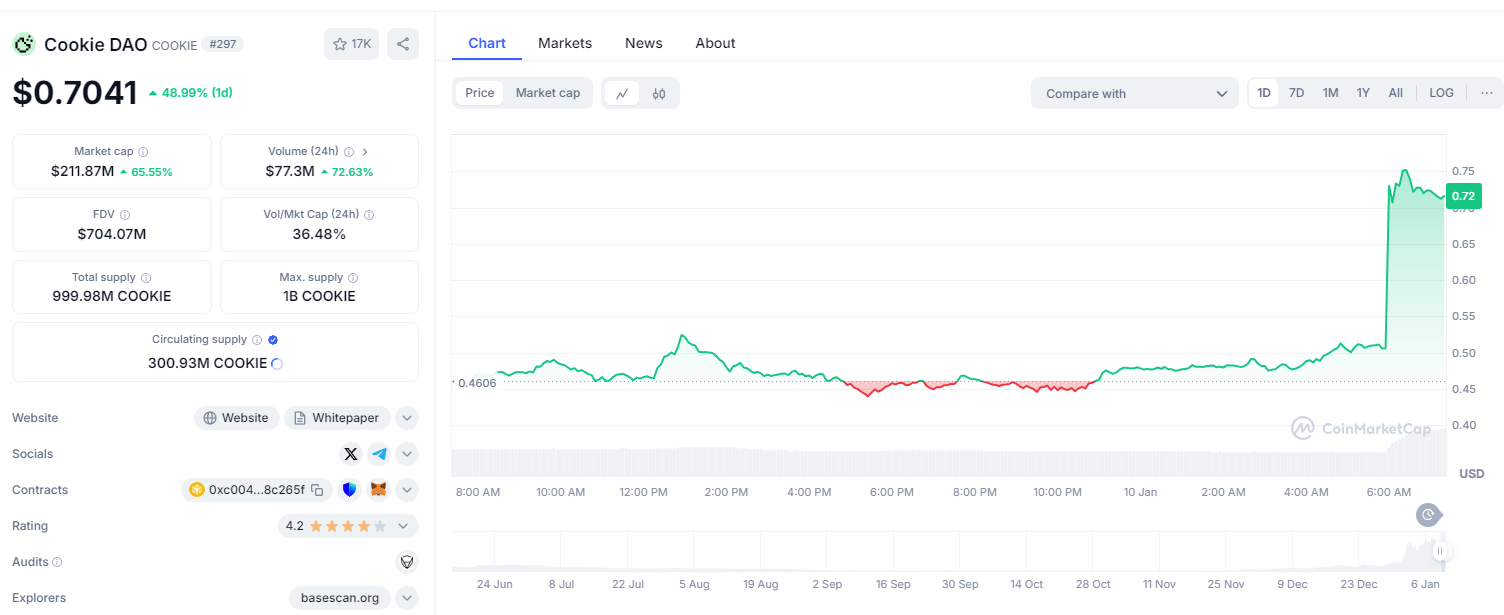The height and width of the screenshot is (615, 1504).
Task: Open the Whitepaper link
Action: point(337,418)
